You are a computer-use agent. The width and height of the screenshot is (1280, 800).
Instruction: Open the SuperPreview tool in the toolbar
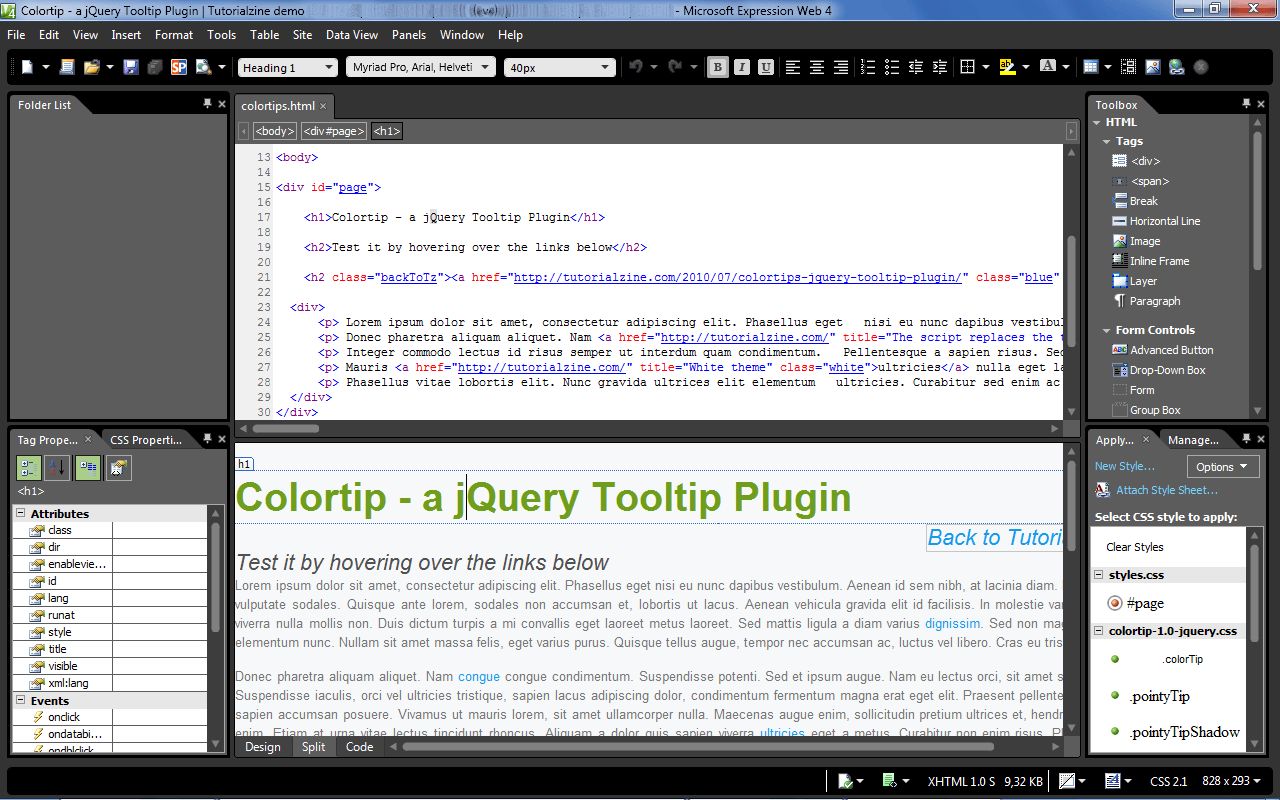pyautogui.click(x=180, y=66)
